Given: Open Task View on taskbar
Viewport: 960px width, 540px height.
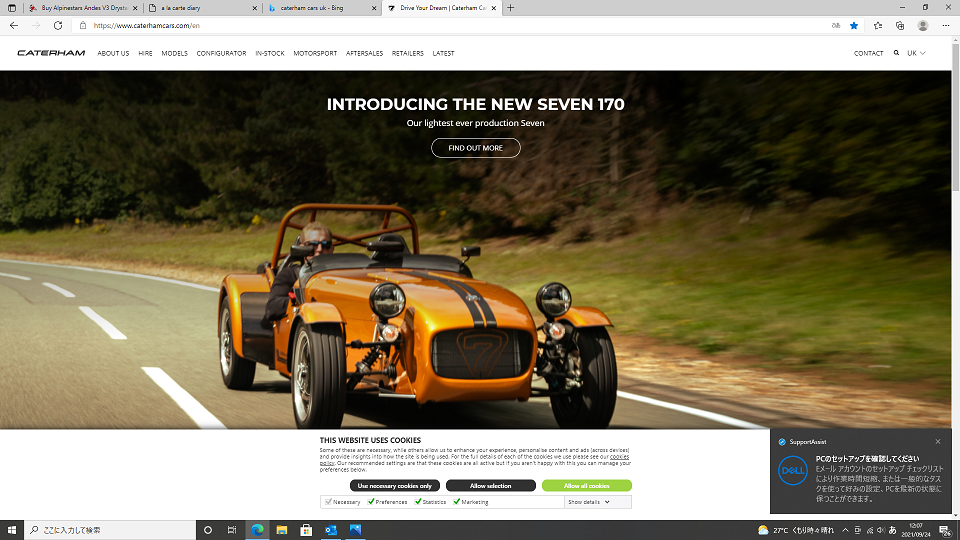Looking at the screenshot, I should [232, 530].
